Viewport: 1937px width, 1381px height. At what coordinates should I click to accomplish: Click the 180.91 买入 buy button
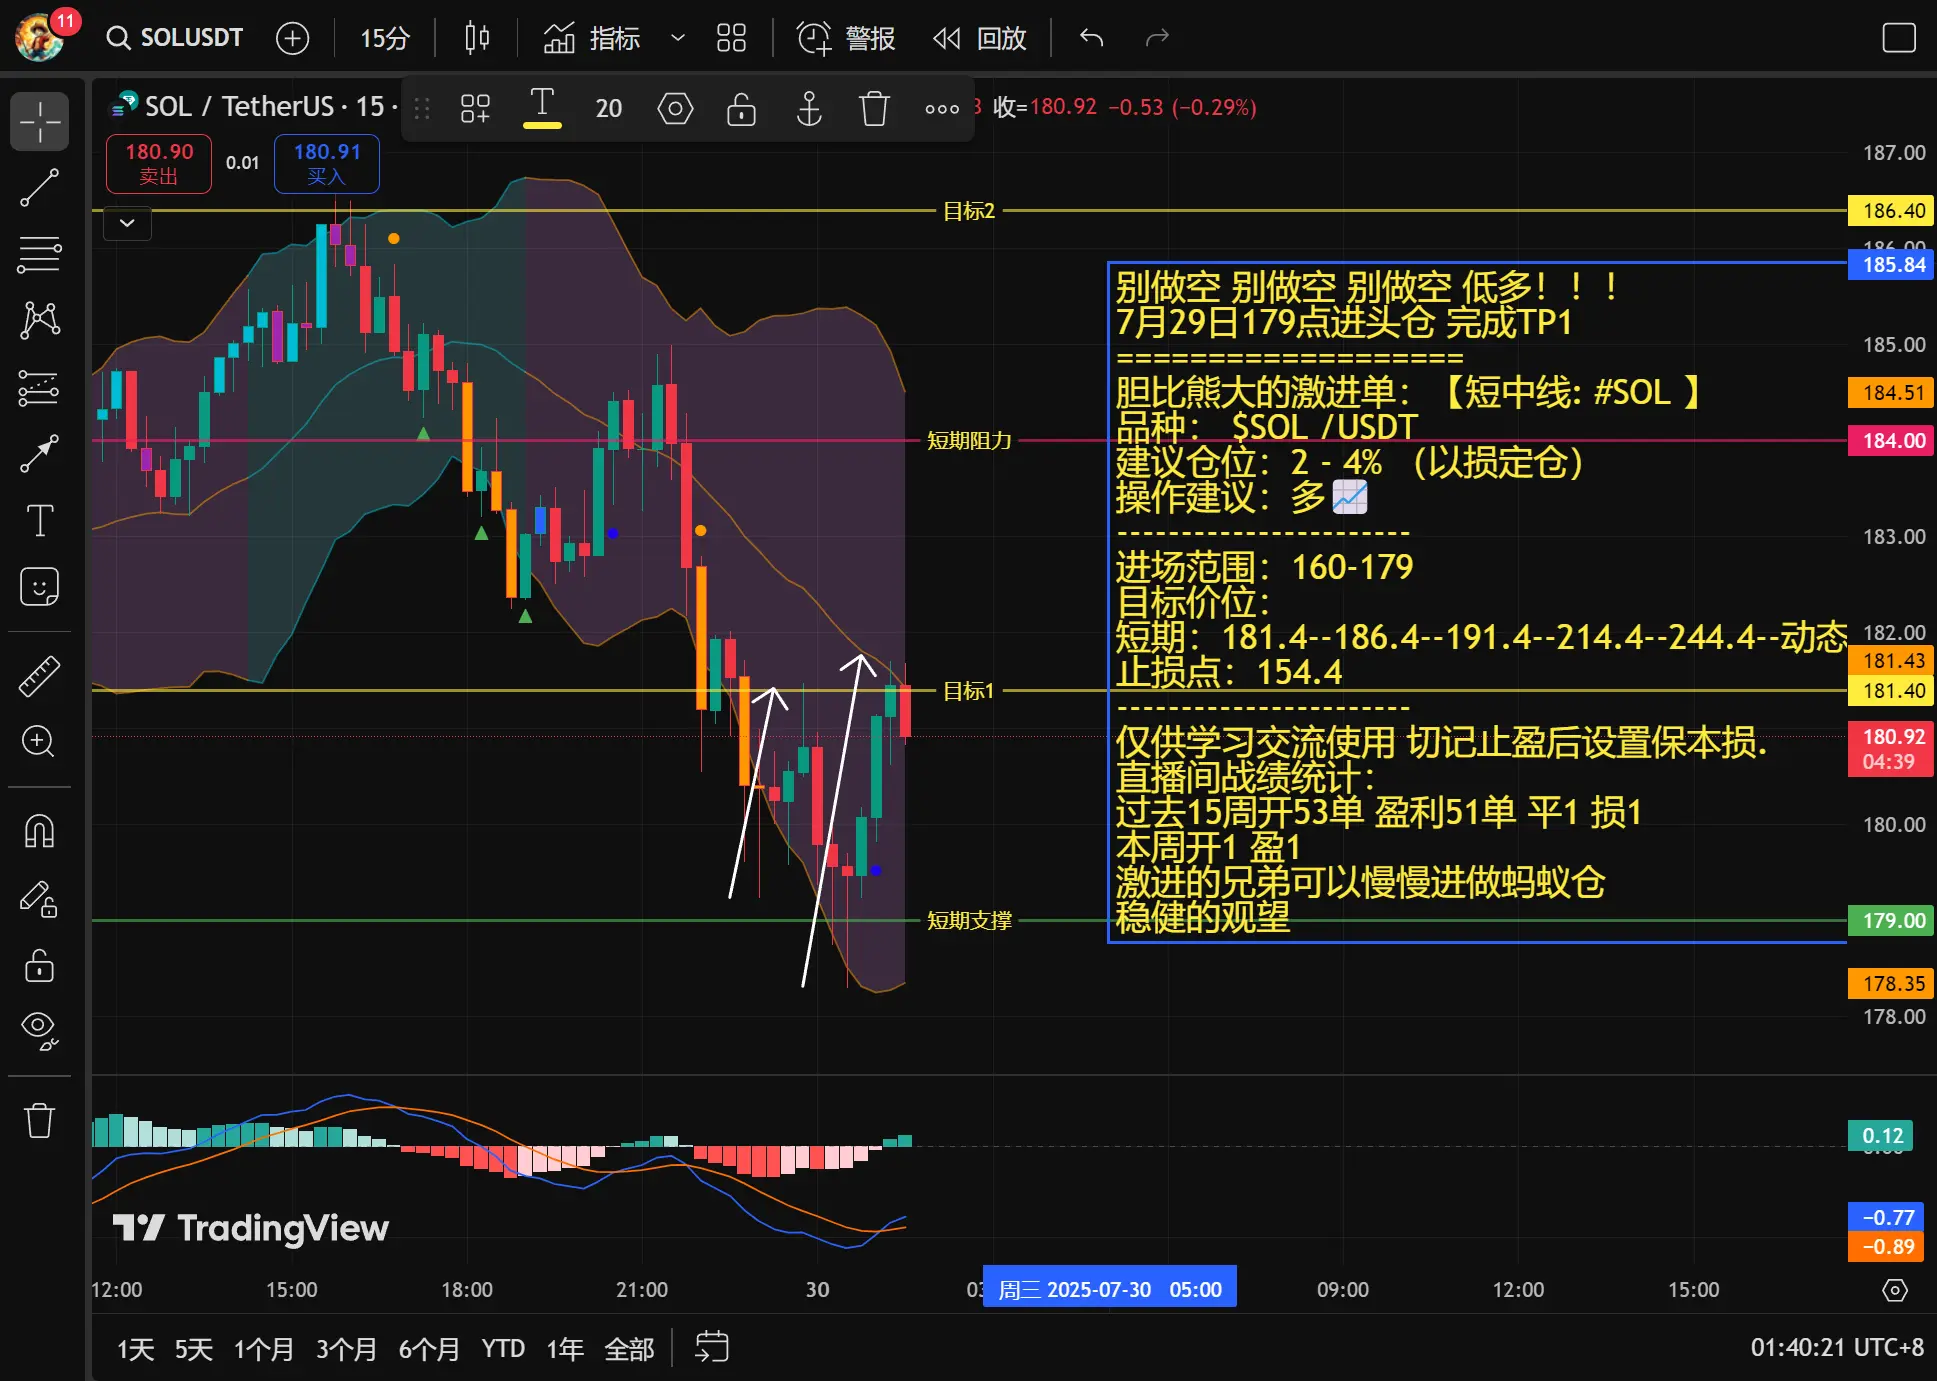point(327,163)
